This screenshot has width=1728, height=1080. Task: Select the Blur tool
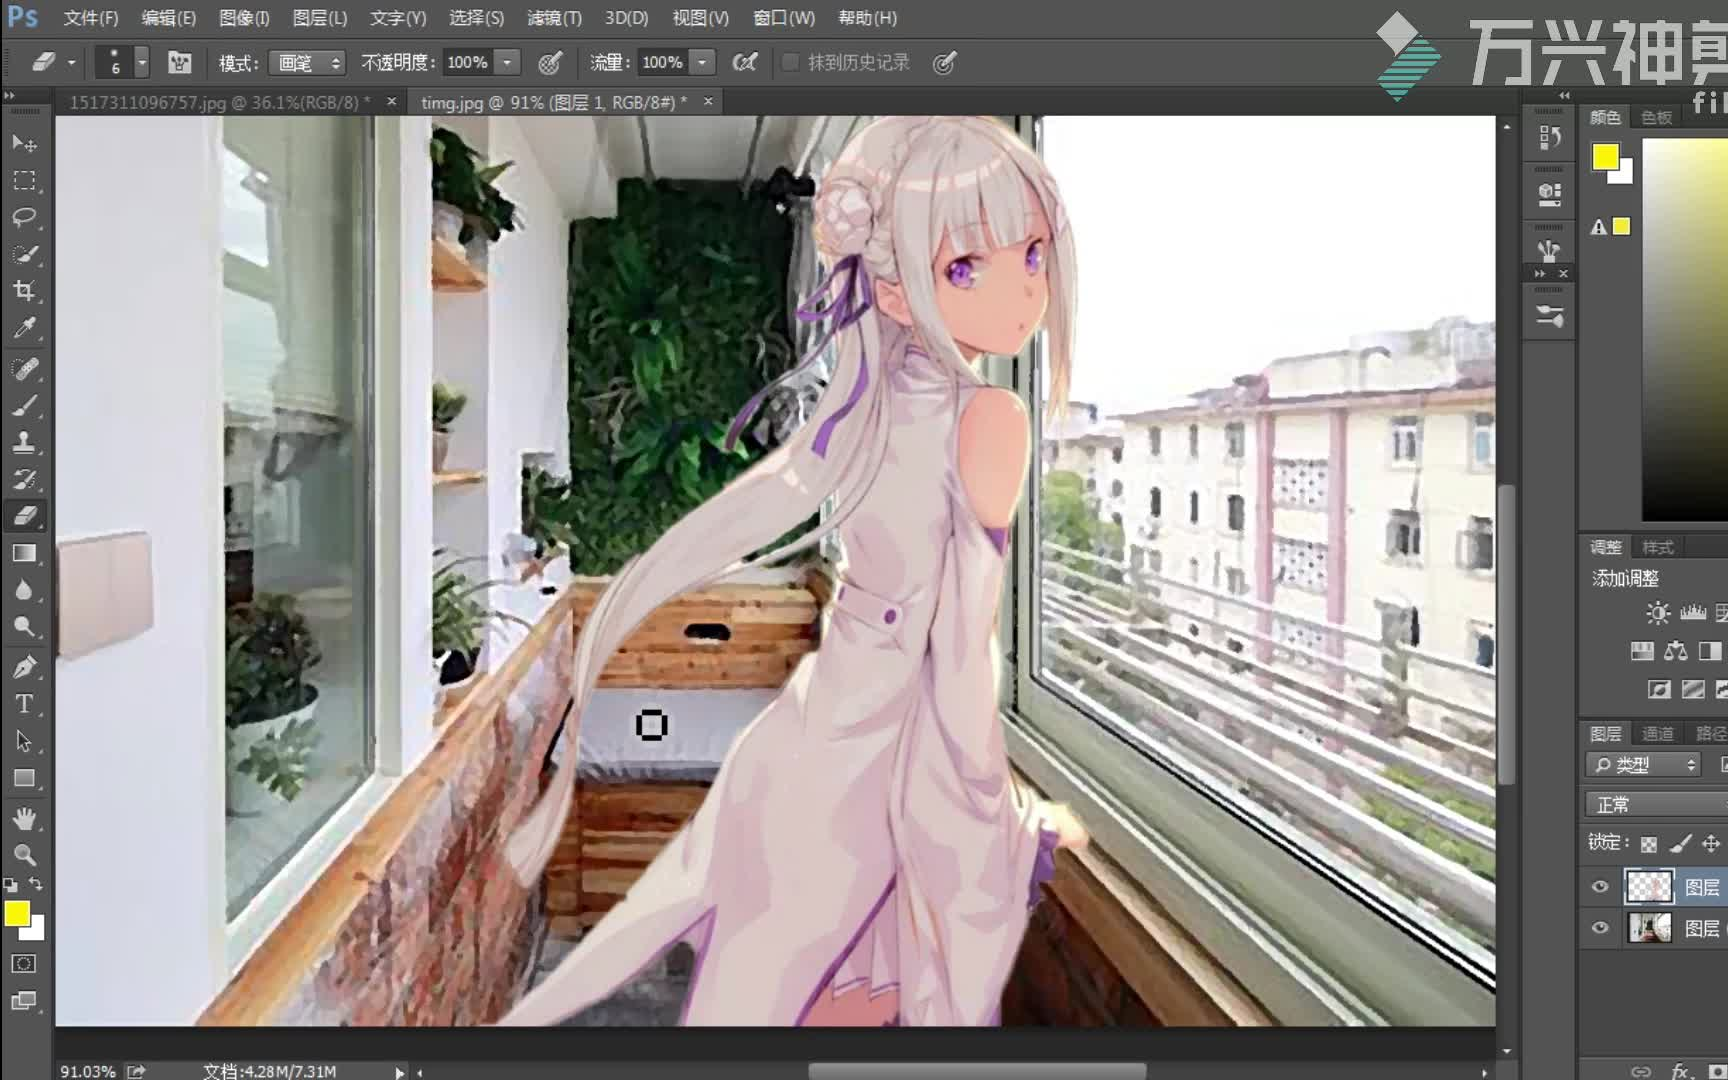(24, 590)
